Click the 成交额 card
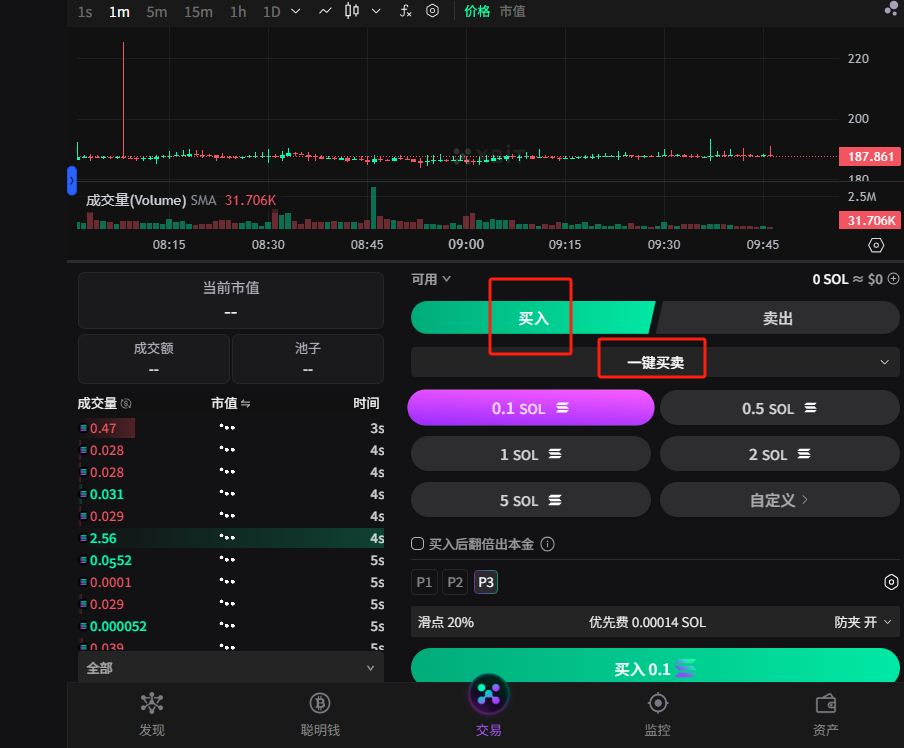The width and height of the screenshot is (904, 748). pyautogui.click(x=154, y=359)
